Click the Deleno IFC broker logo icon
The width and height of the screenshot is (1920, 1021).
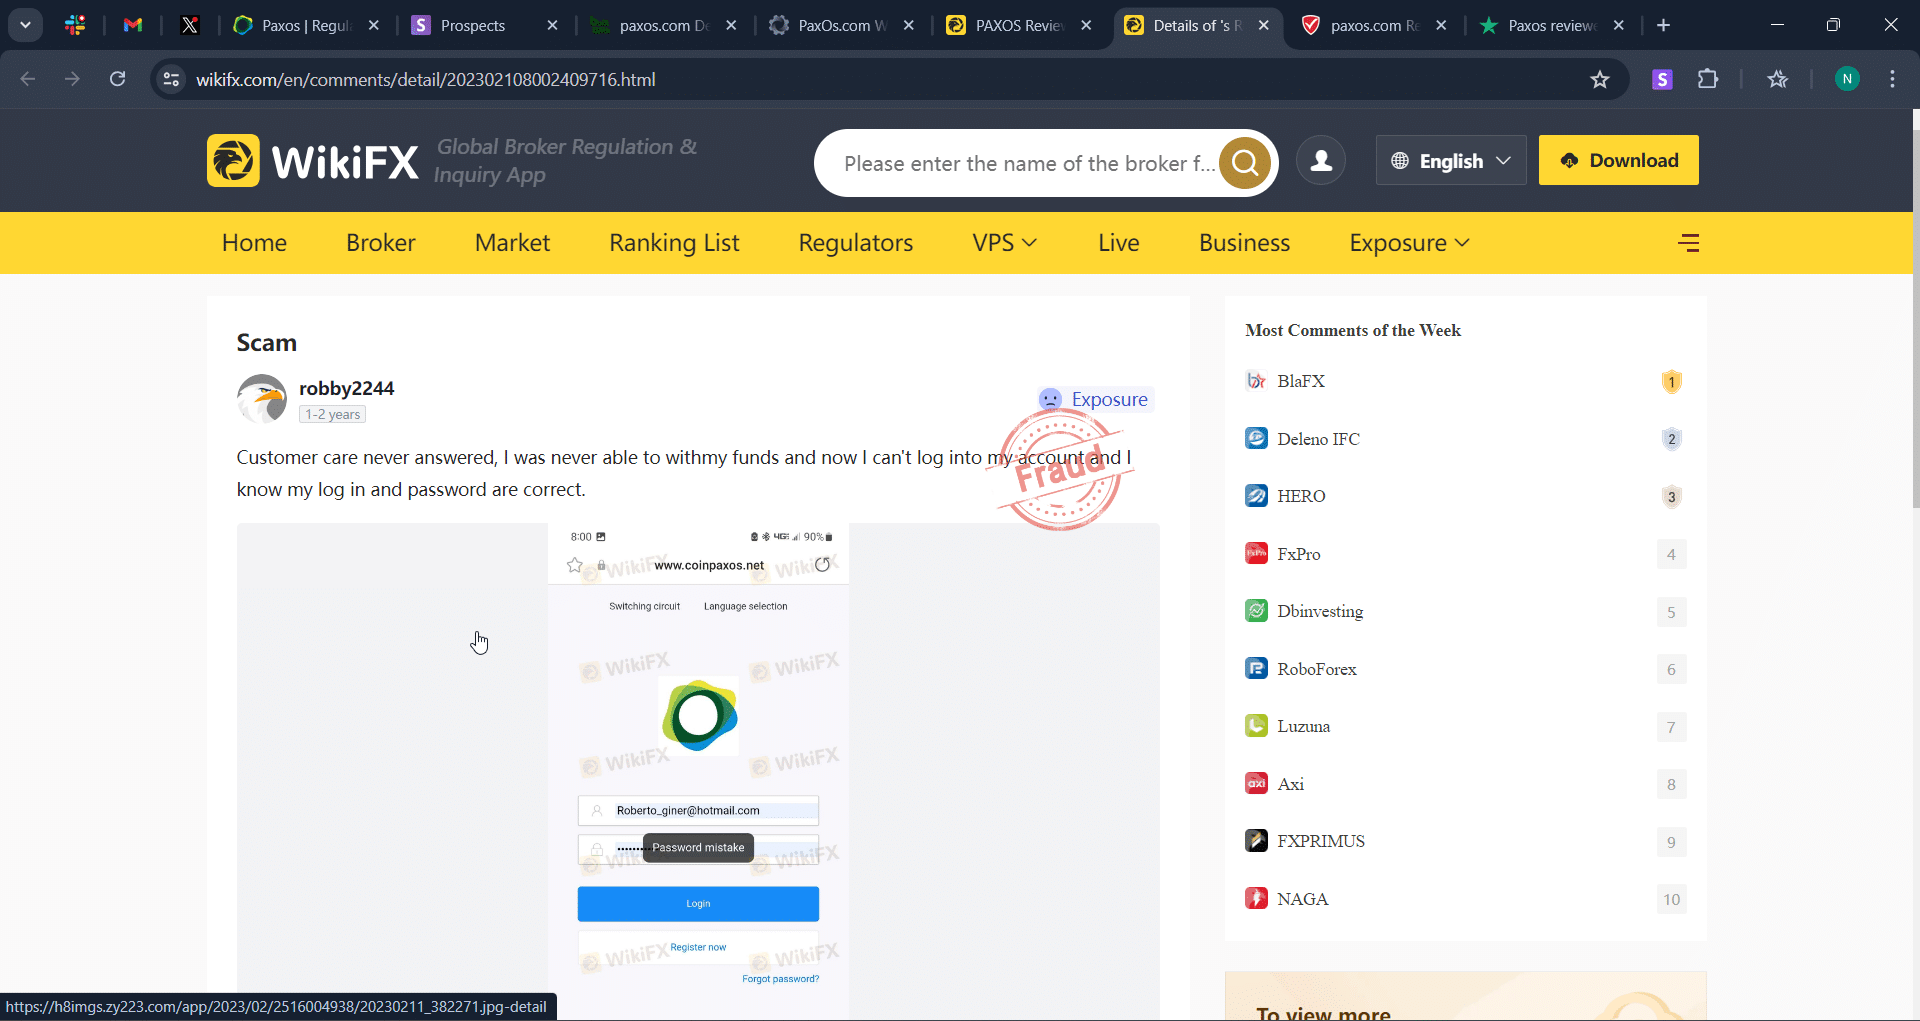click(1256, 438)
